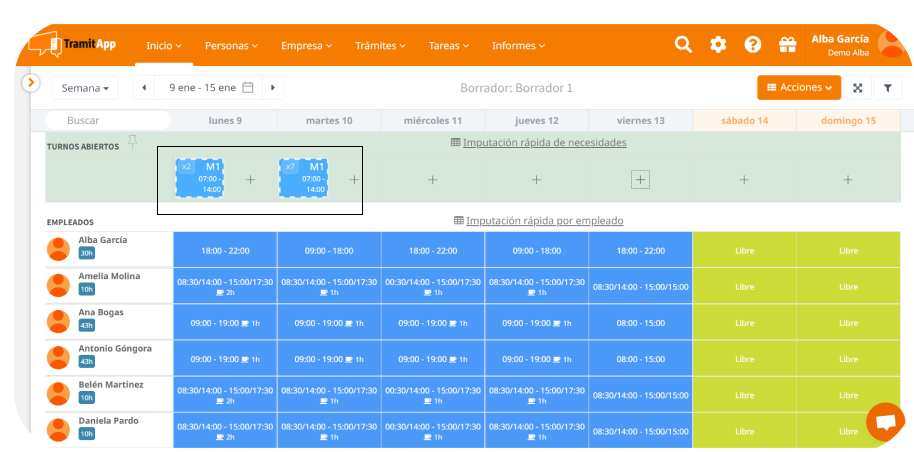Toggle fullscreen expand icon
This screenshot has height=452, width=914.
(x=858, y=88)
